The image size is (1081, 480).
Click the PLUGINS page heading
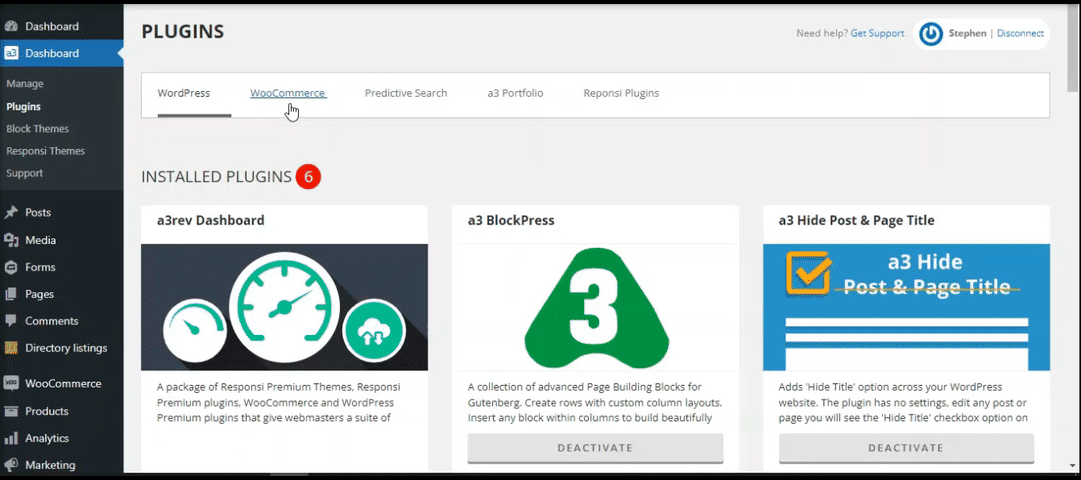pos(183,32)
